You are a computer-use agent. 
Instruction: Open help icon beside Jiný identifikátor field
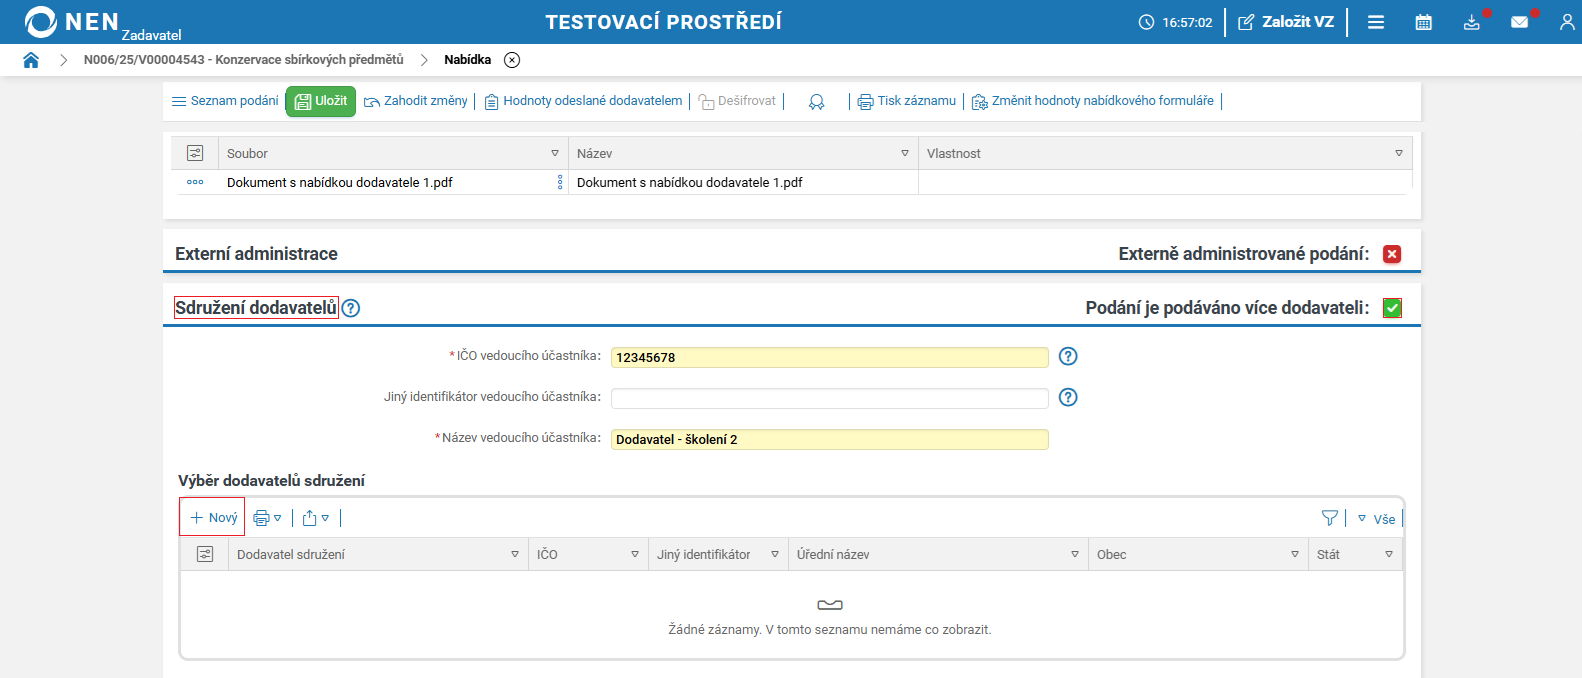click(x=1068, y=397)
